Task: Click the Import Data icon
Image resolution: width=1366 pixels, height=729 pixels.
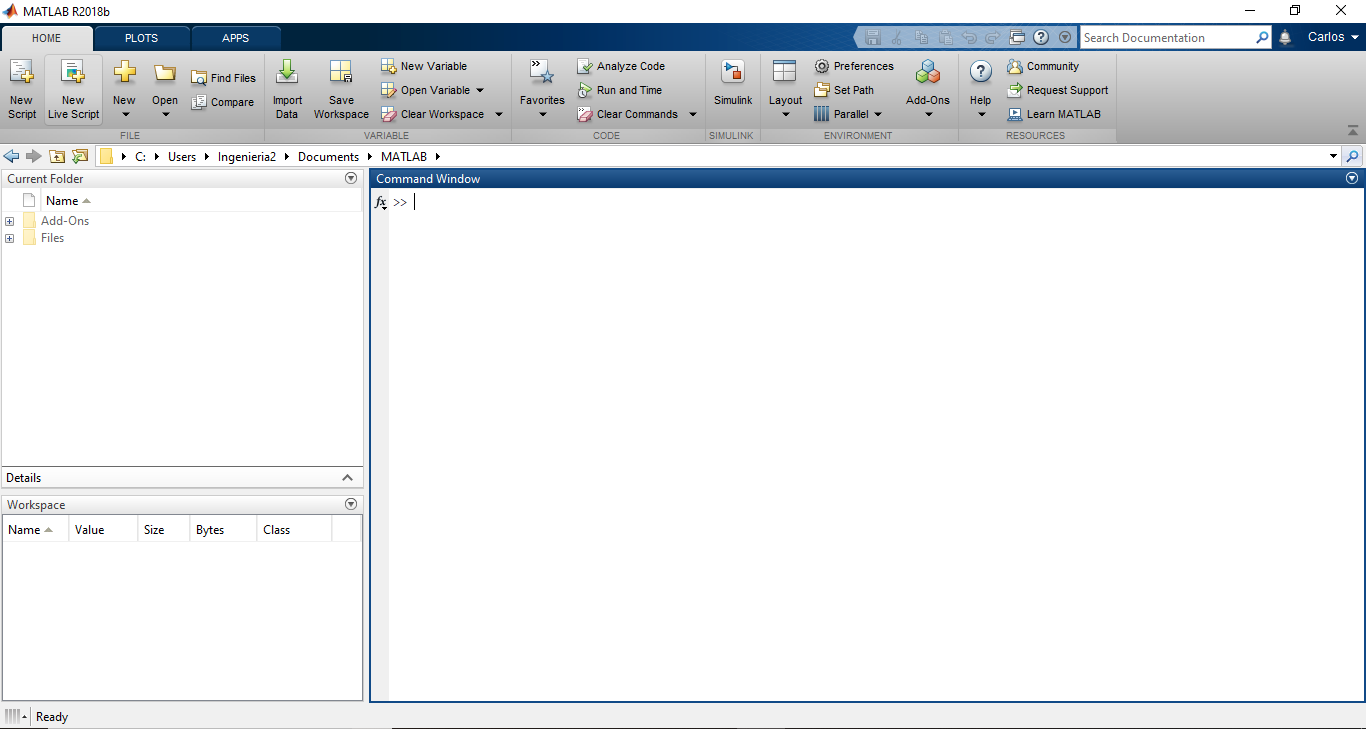Action: (287, 72)
